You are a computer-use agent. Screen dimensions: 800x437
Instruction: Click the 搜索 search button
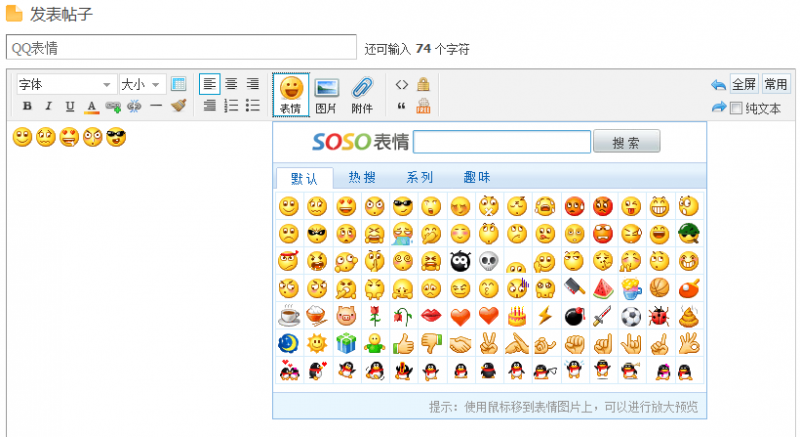pyautogui.click(x=627, y=142)
